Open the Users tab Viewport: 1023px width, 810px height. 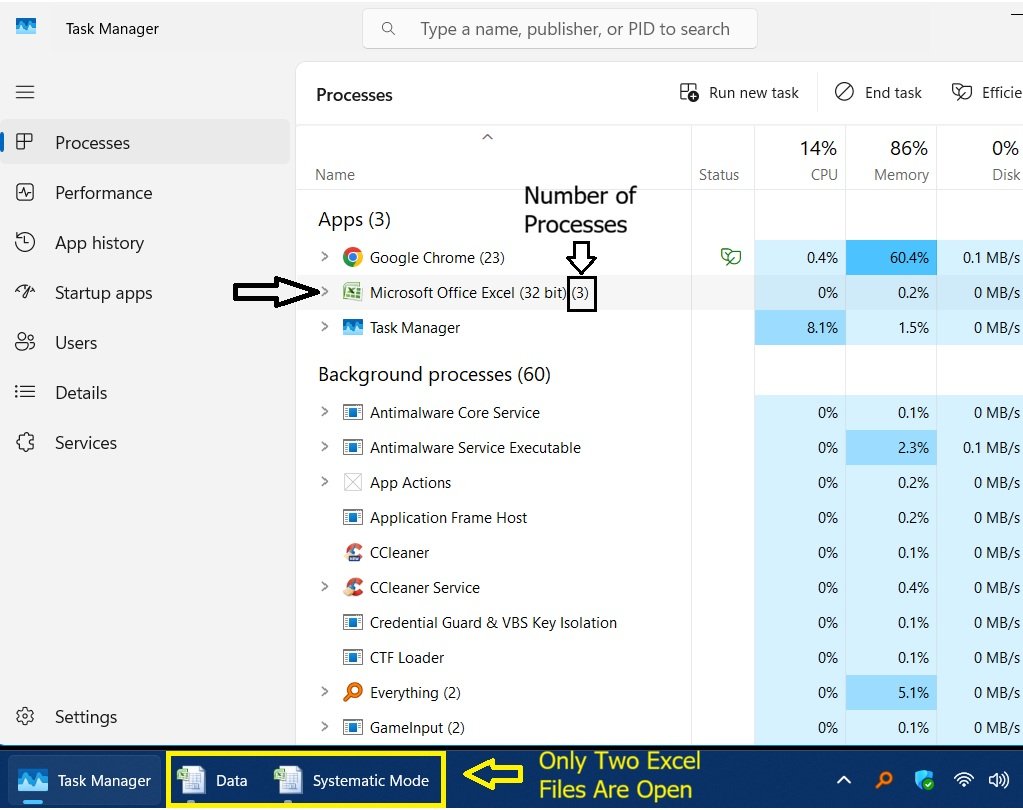(x=145, y=342)
